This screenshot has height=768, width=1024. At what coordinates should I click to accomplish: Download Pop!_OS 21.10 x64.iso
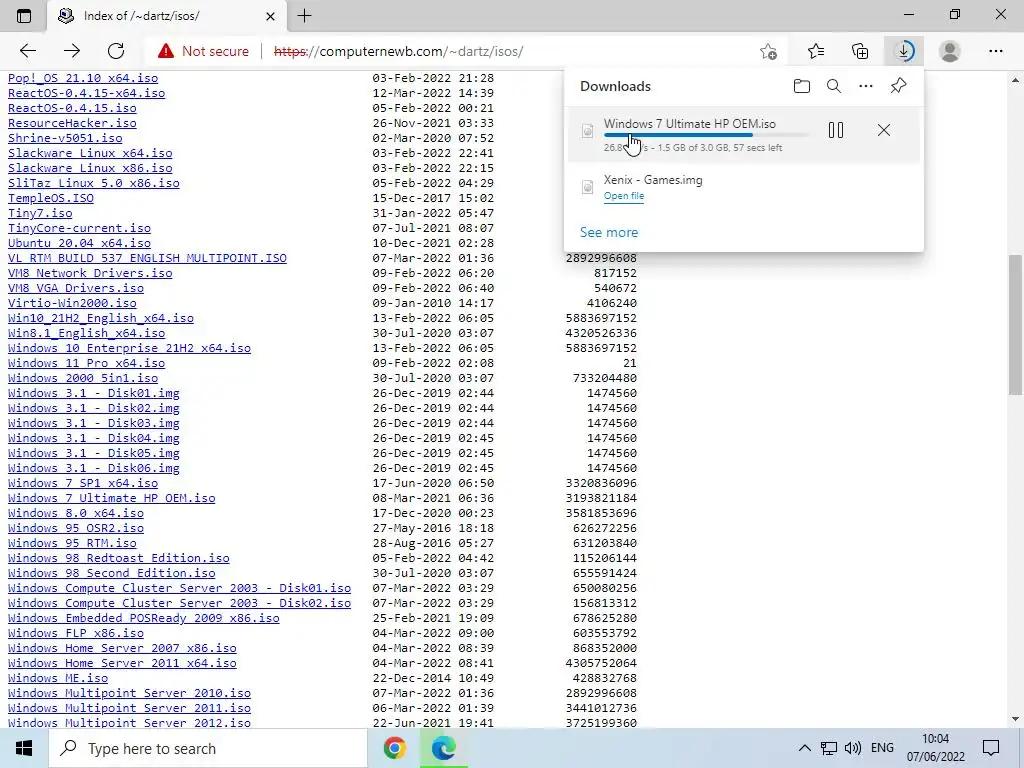83,78
